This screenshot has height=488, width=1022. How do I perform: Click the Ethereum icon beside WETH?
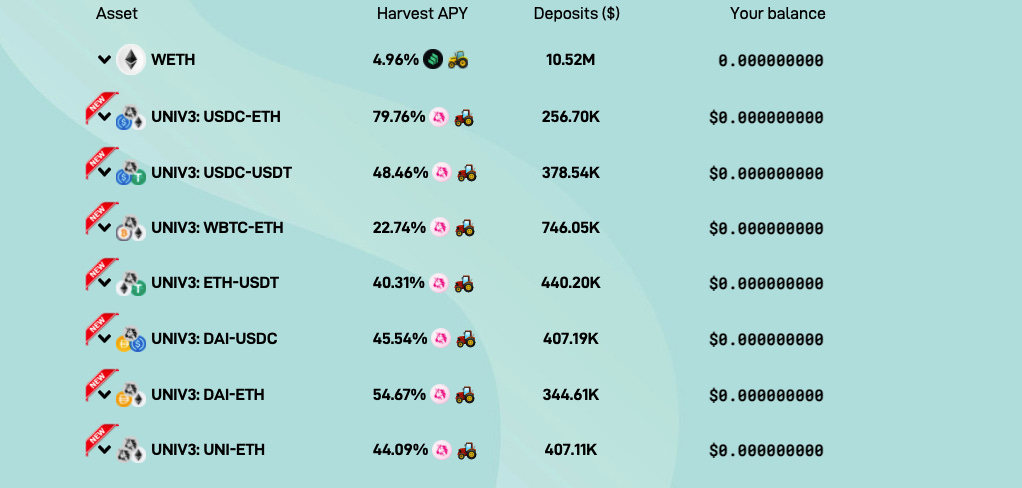coord(131,60)
